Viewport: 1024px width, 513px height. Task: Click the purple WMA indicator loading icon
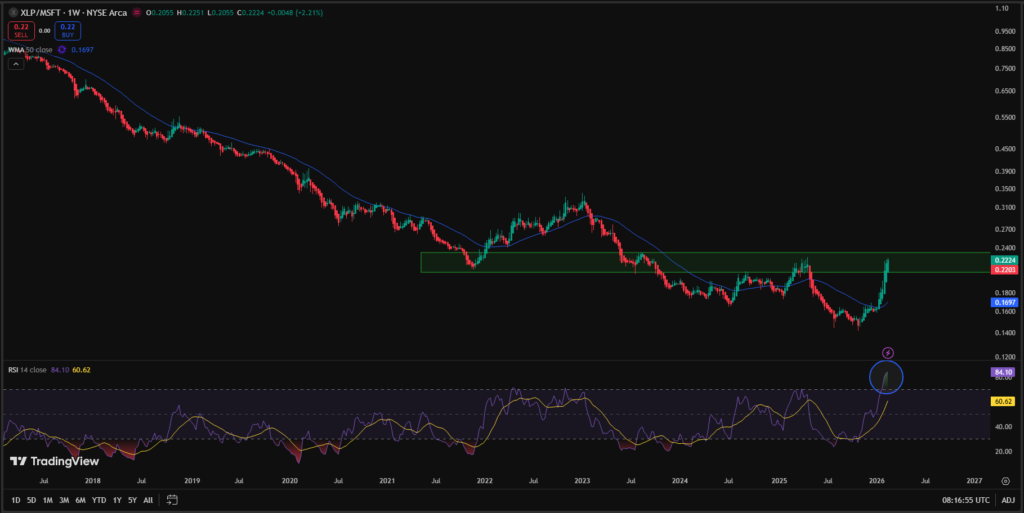[x=62, y=50]
